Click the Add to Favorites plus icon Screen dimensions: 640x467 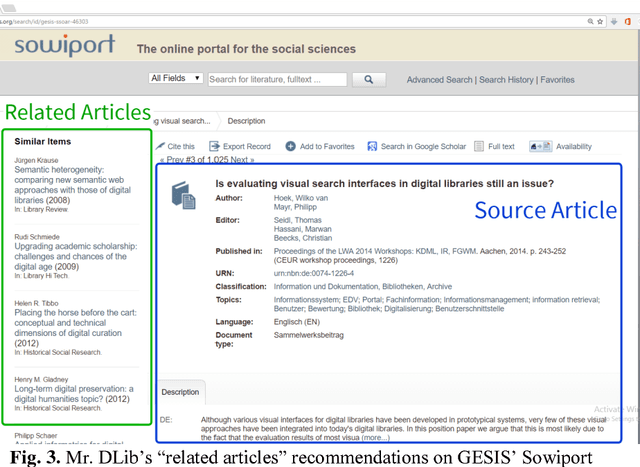coord(290,146)
